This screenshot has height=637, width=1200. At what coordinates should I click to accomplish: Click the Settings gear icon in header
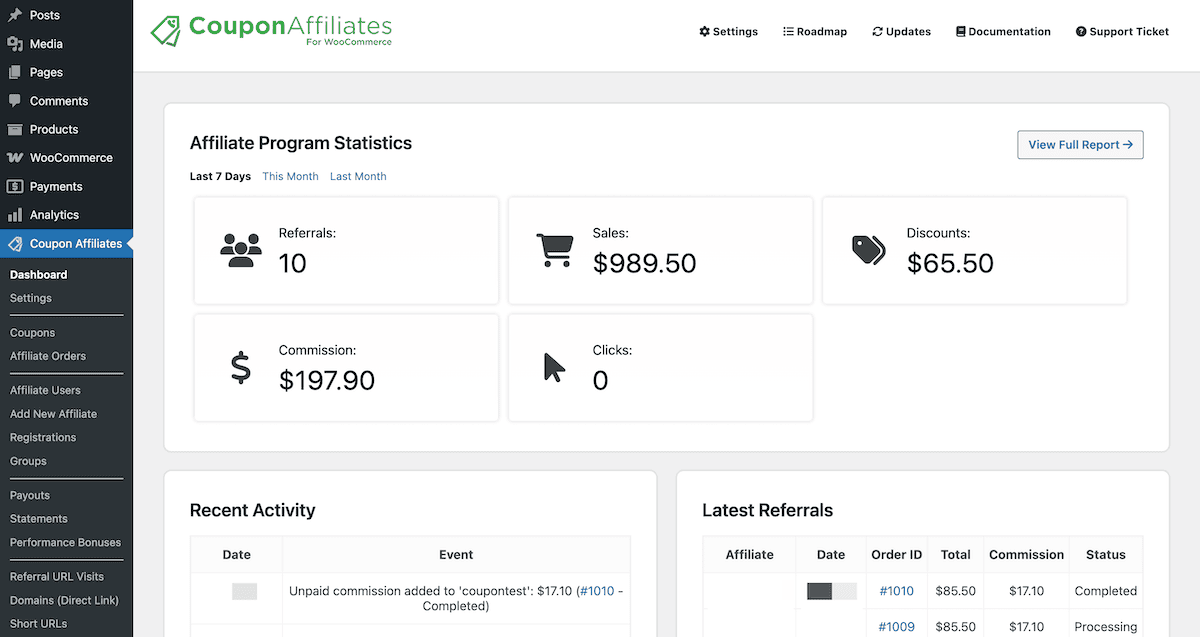pyautogui.click(x=704, y=31)
